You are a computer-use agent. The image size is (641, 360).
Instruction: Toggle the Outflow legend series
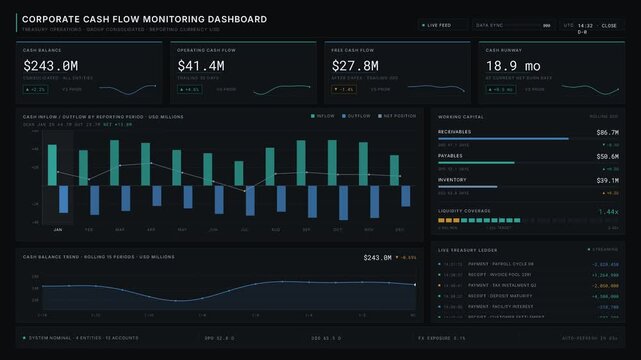pyautogui.click(x=356, y=116)
